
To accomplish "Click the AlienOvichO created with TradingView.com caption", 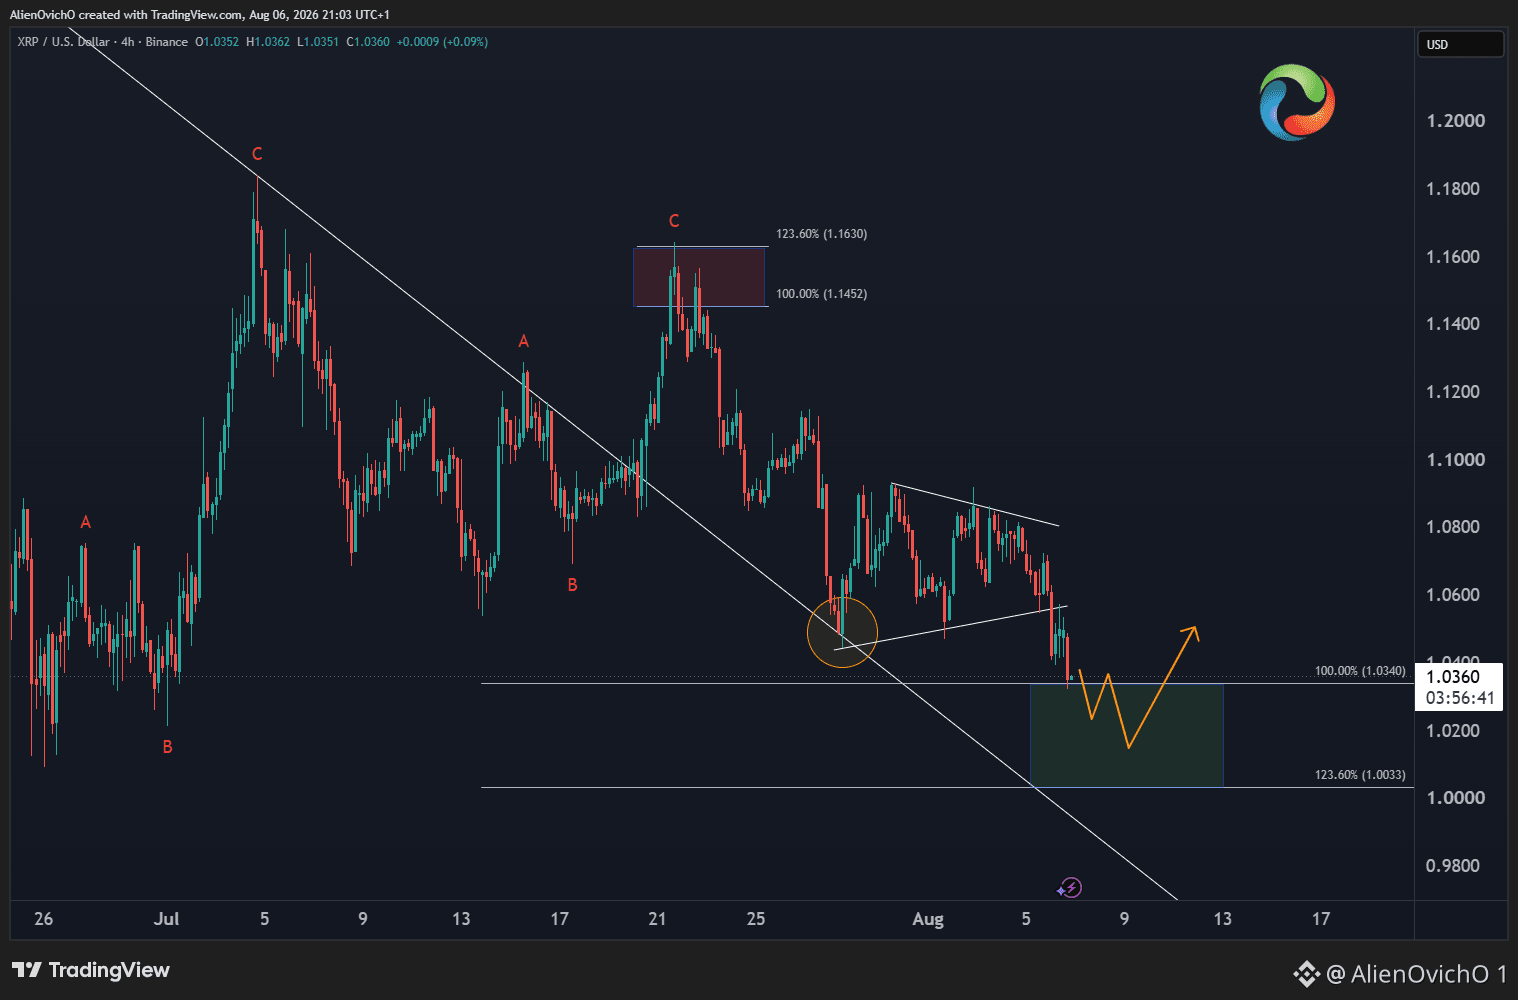I will coord(200,15).
